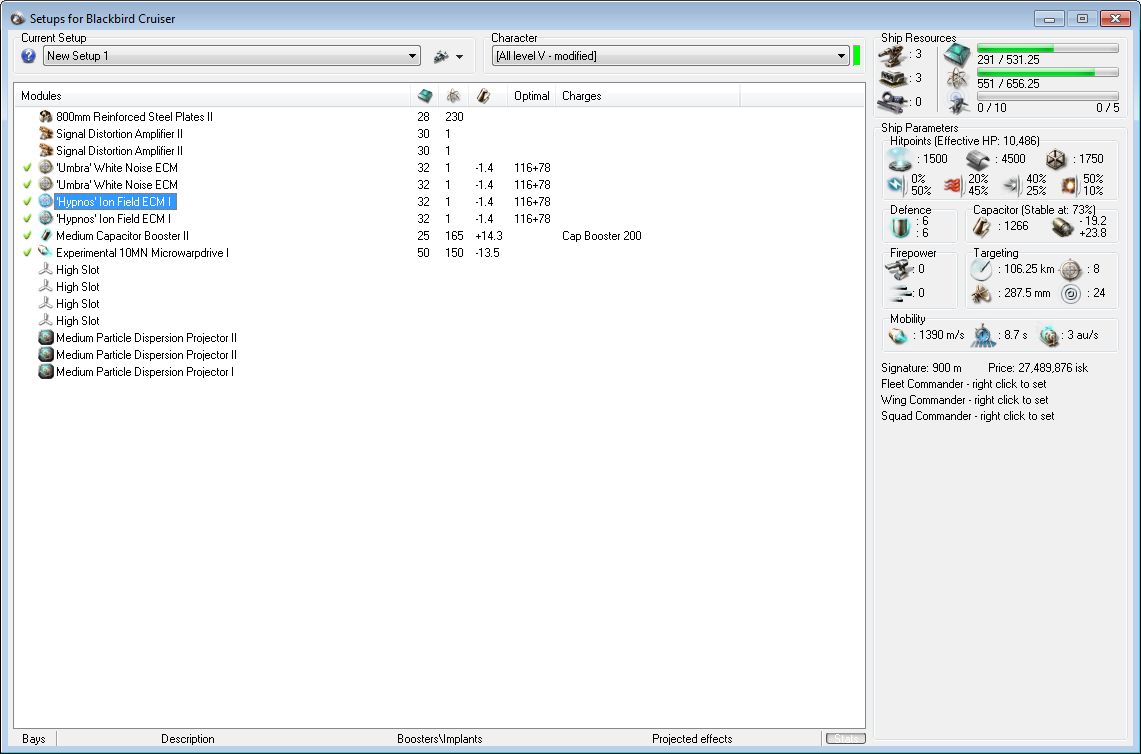Click the thermal resistance flame icon
Image resolution: width=1141 pixels, height=754 pixels.
pyautogui.click(x=953, y=186)
